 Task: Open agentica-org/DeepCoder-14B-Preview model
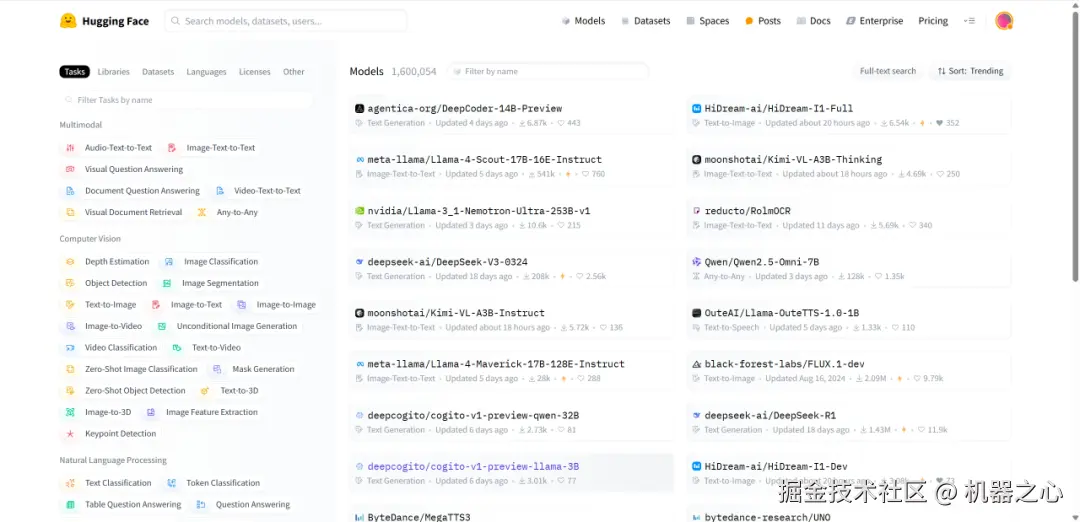pyautogui.click(x=511, y=115)
